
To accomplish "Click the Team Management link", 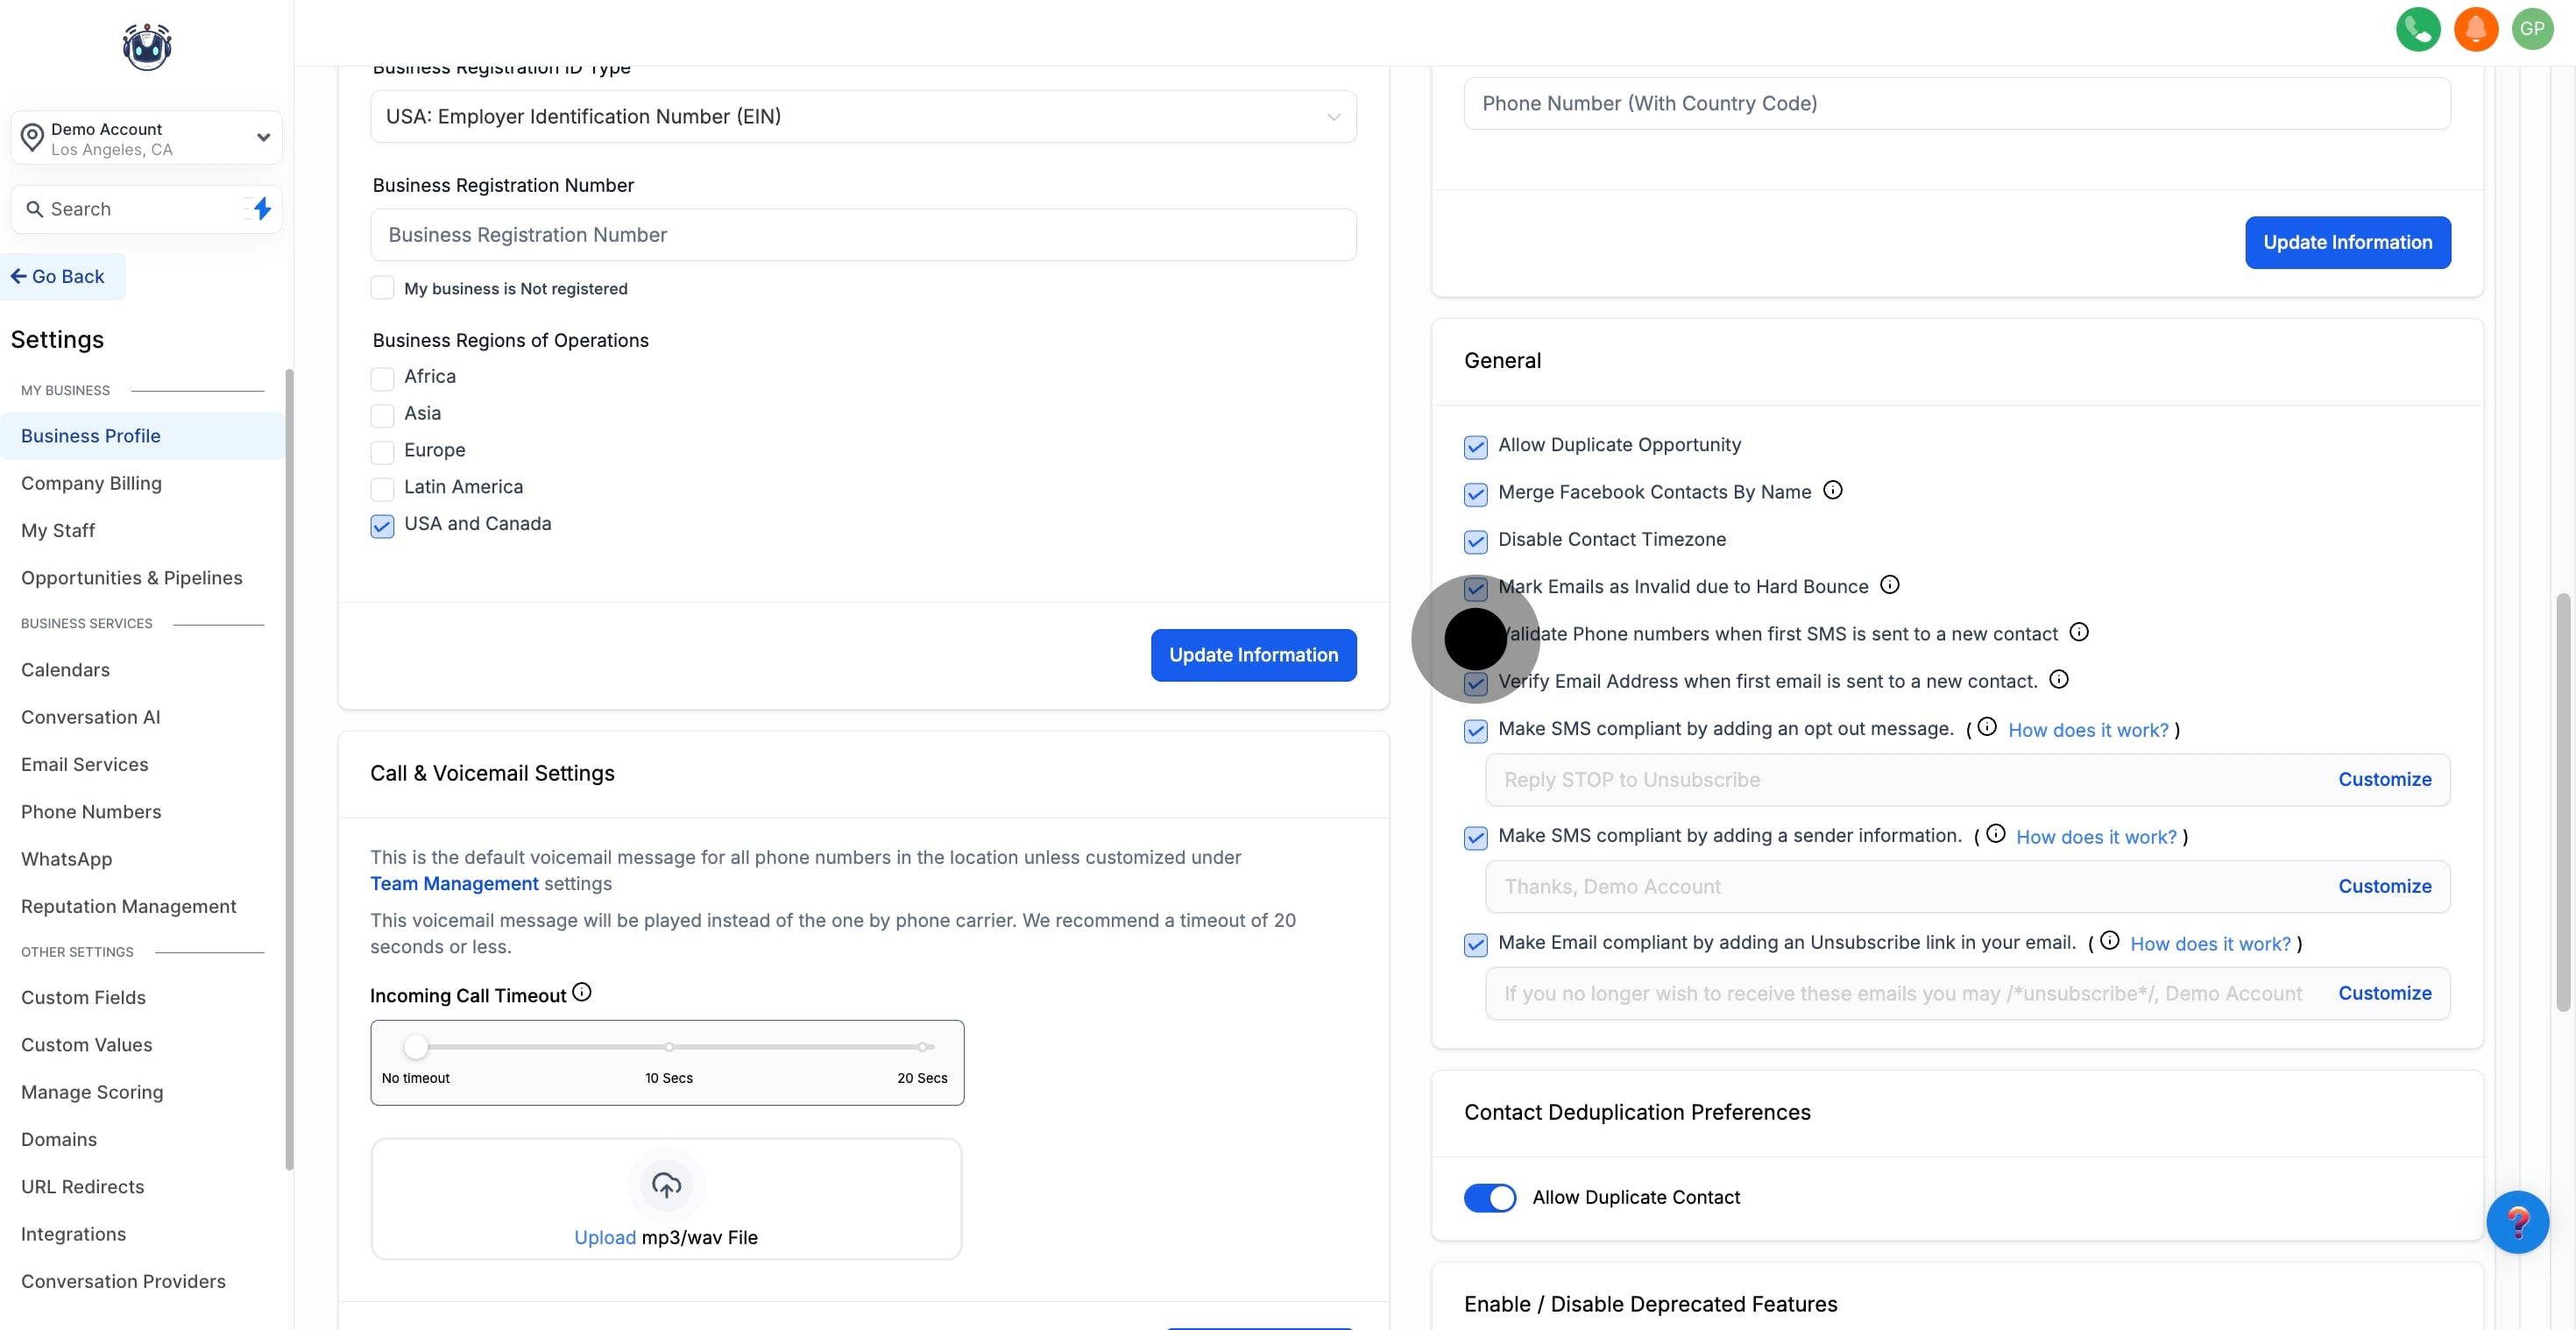I will click(x=454, y=883).
